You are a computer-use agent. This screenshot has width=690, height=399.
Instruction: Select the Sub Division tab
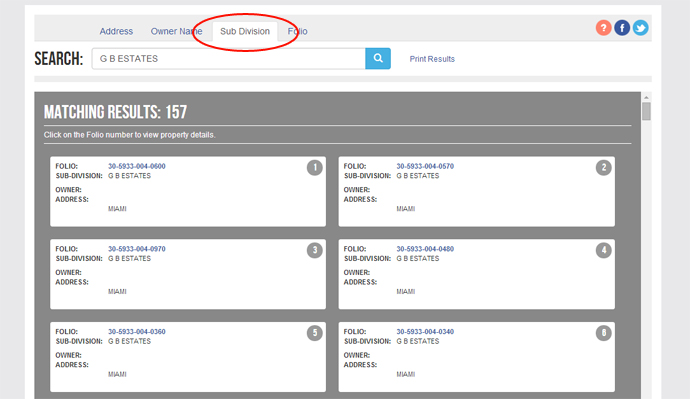coord(245,31)
